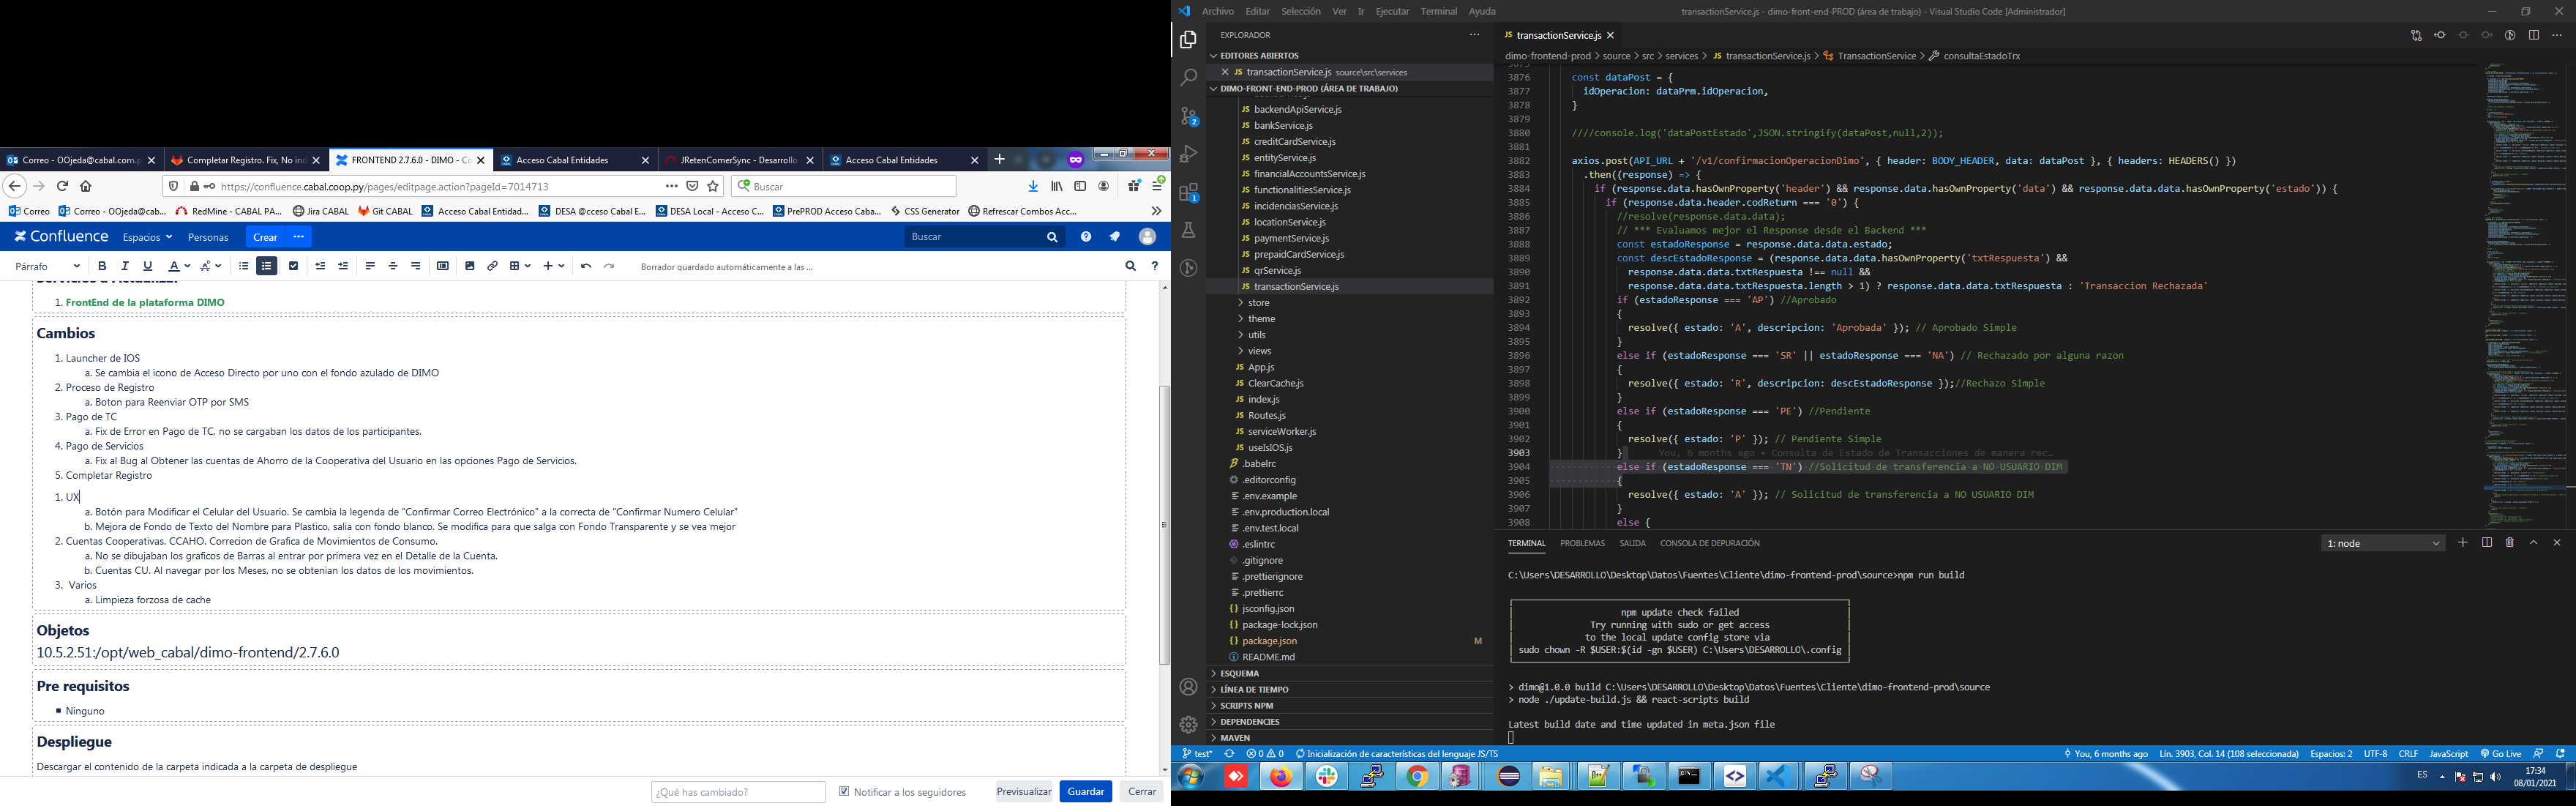This screenshot has width=2576, height=806.
Task: Open the Terminal menu in VS Code
Action: click(x=1438, y=11)
